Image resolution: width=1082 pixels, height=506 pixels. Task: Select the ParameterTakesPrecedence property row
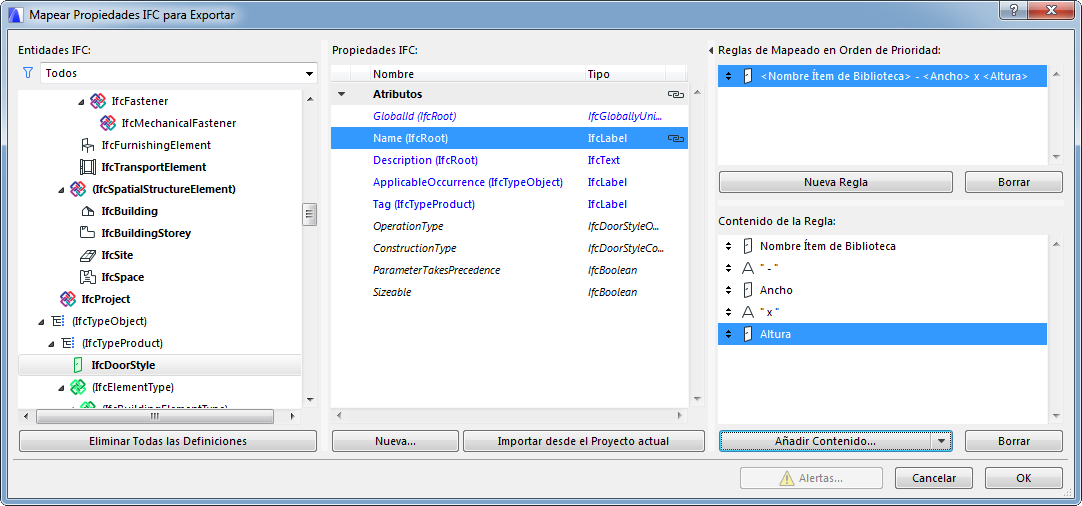(509, 271)
